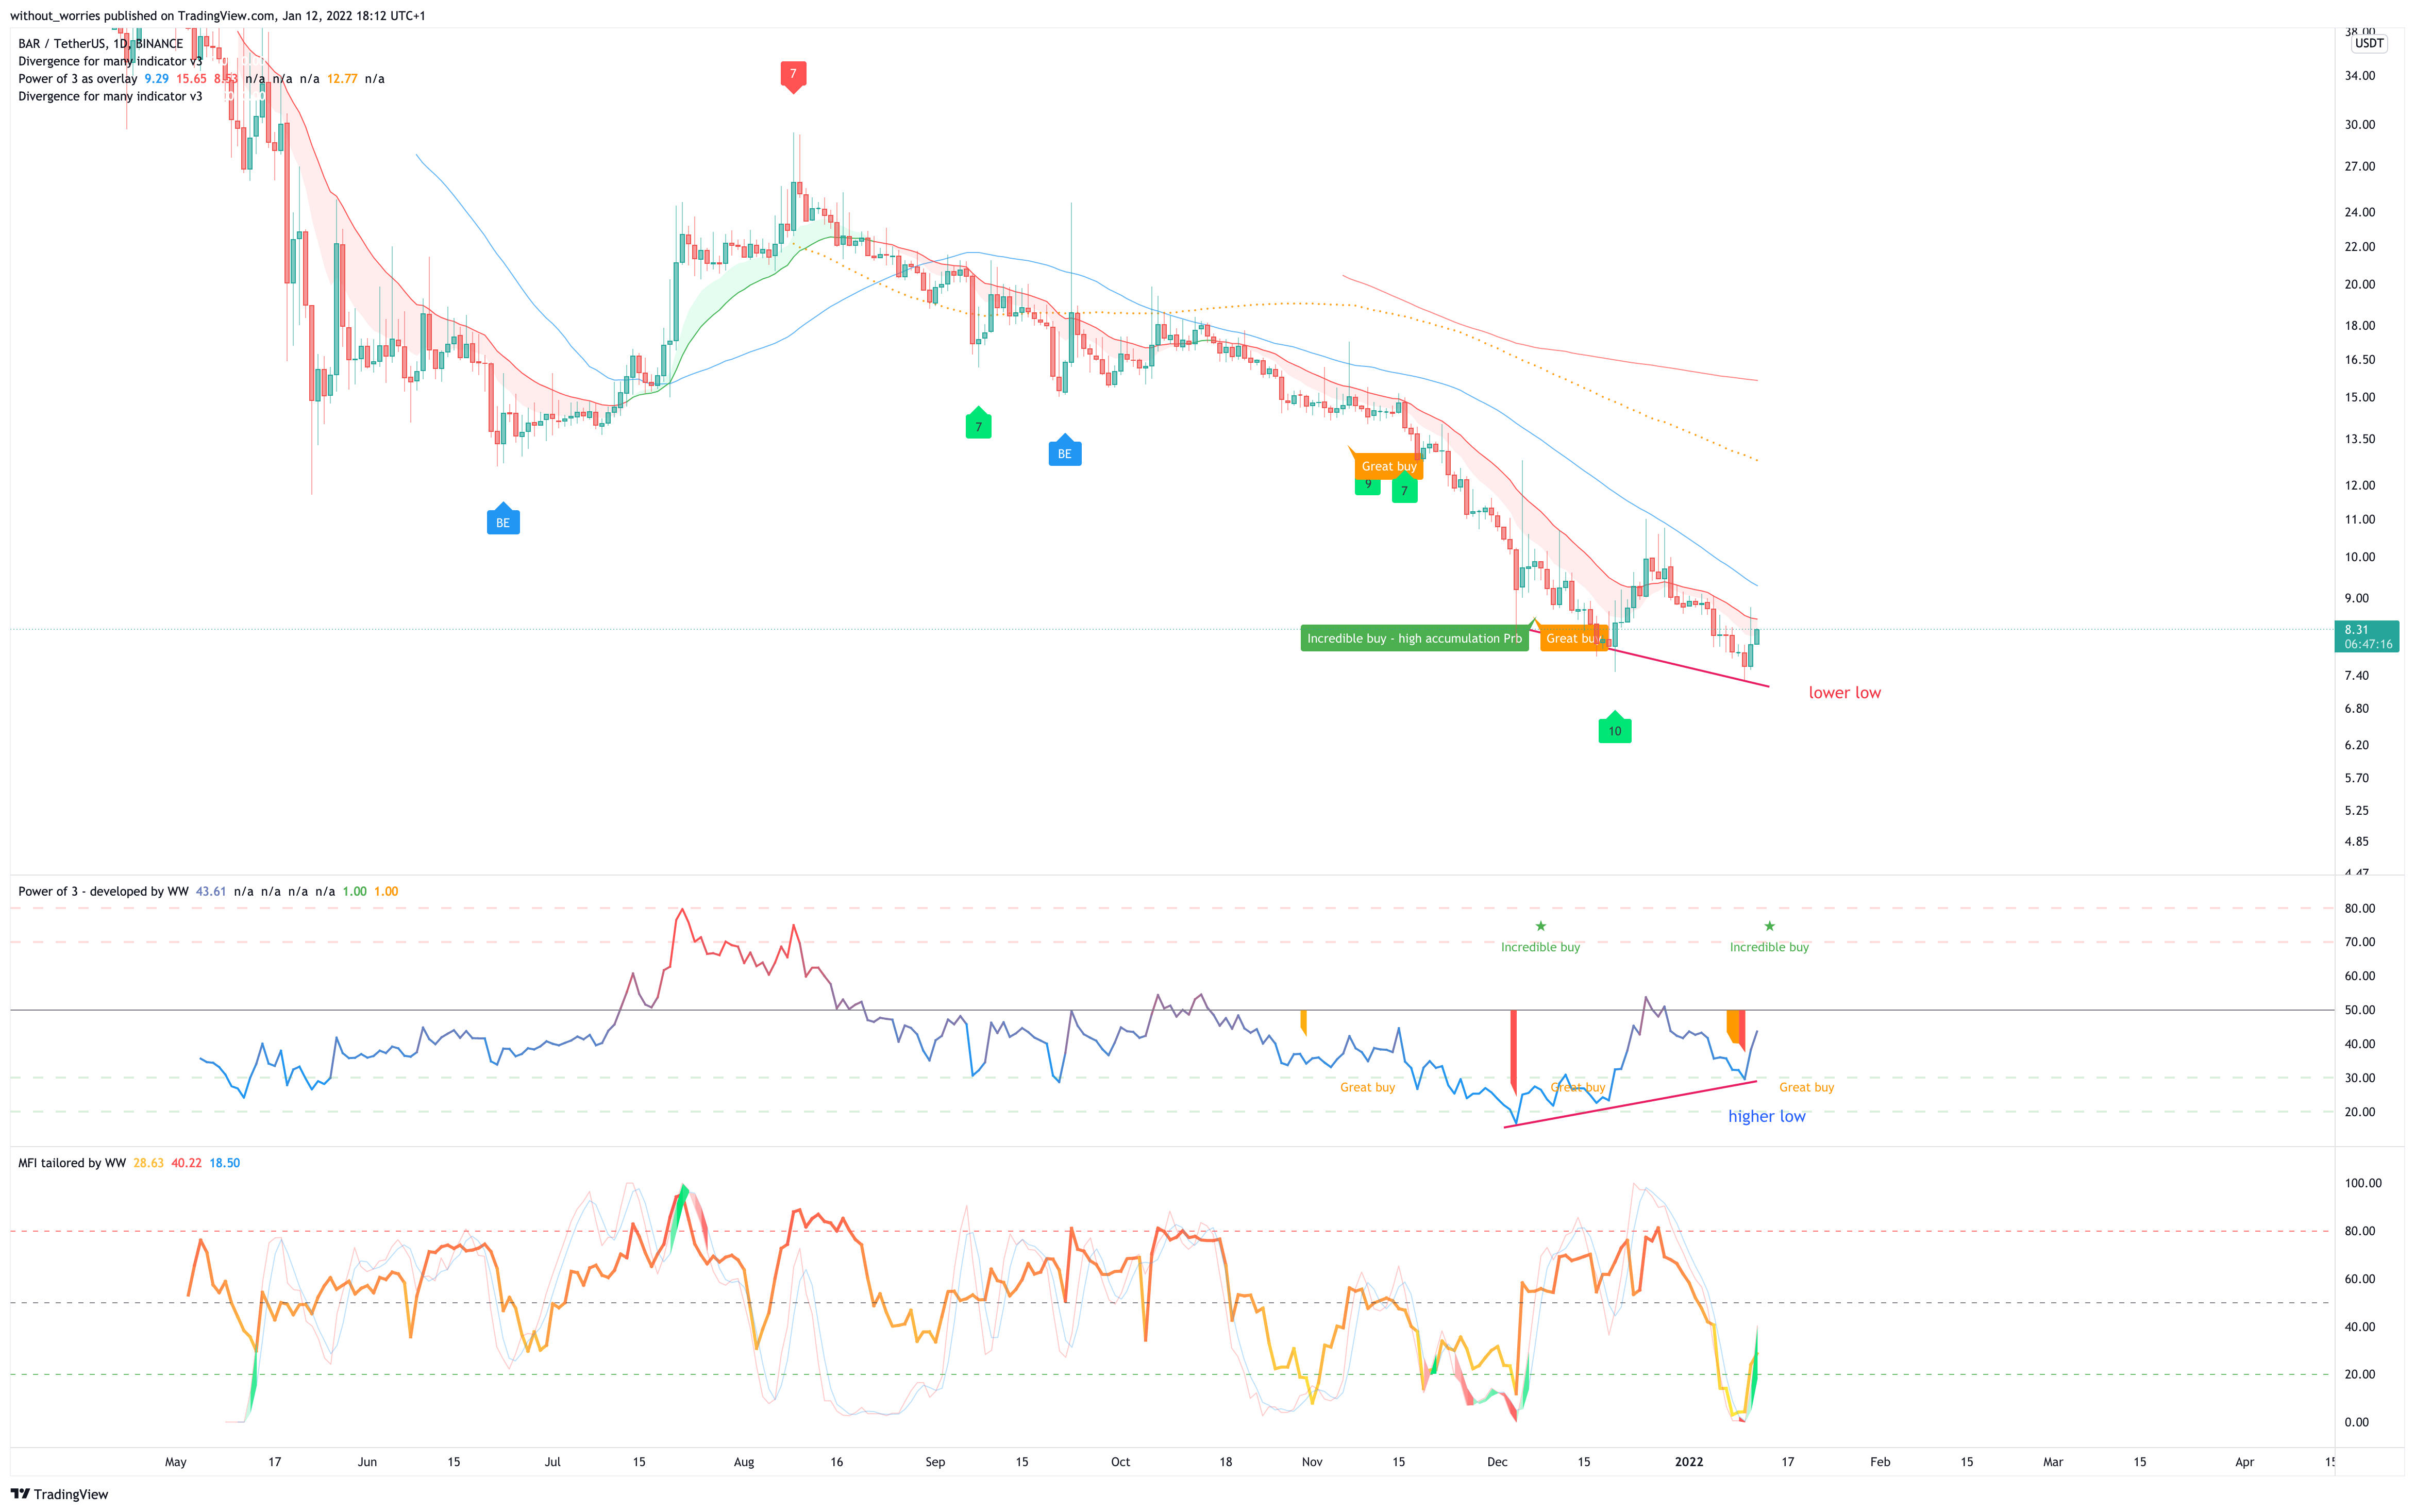Click the green 9 signal marker
2415x1512 pixels.
point(1367,485)
